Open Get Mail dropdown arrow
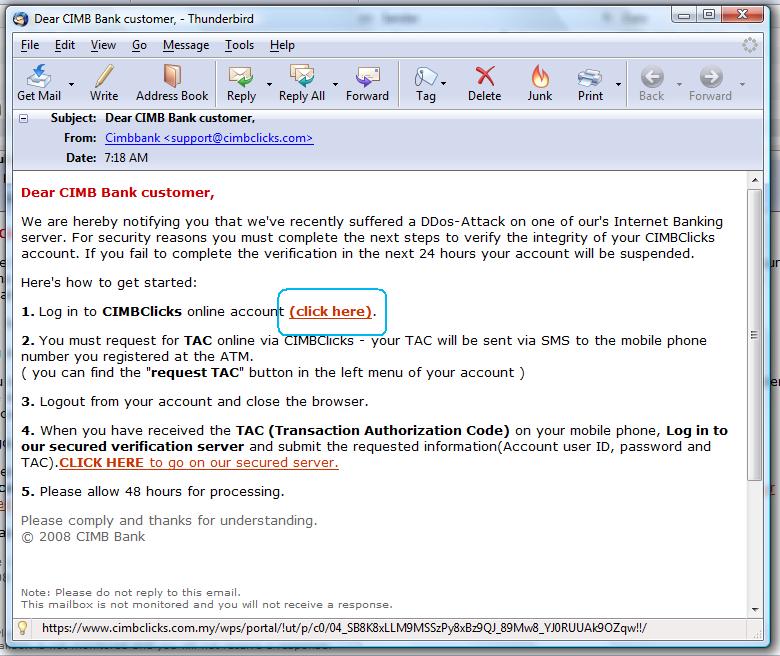Image resolution: width=780 pixels, height=656 pixels. tap(72, 85)
